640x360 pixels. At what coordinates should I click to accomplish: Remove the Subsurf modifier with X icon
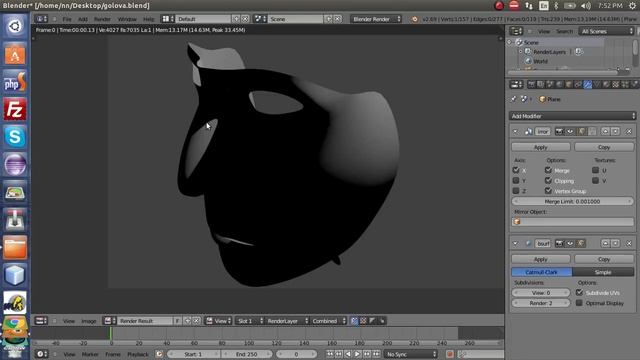pyautogui.click(x=629, y=244)
